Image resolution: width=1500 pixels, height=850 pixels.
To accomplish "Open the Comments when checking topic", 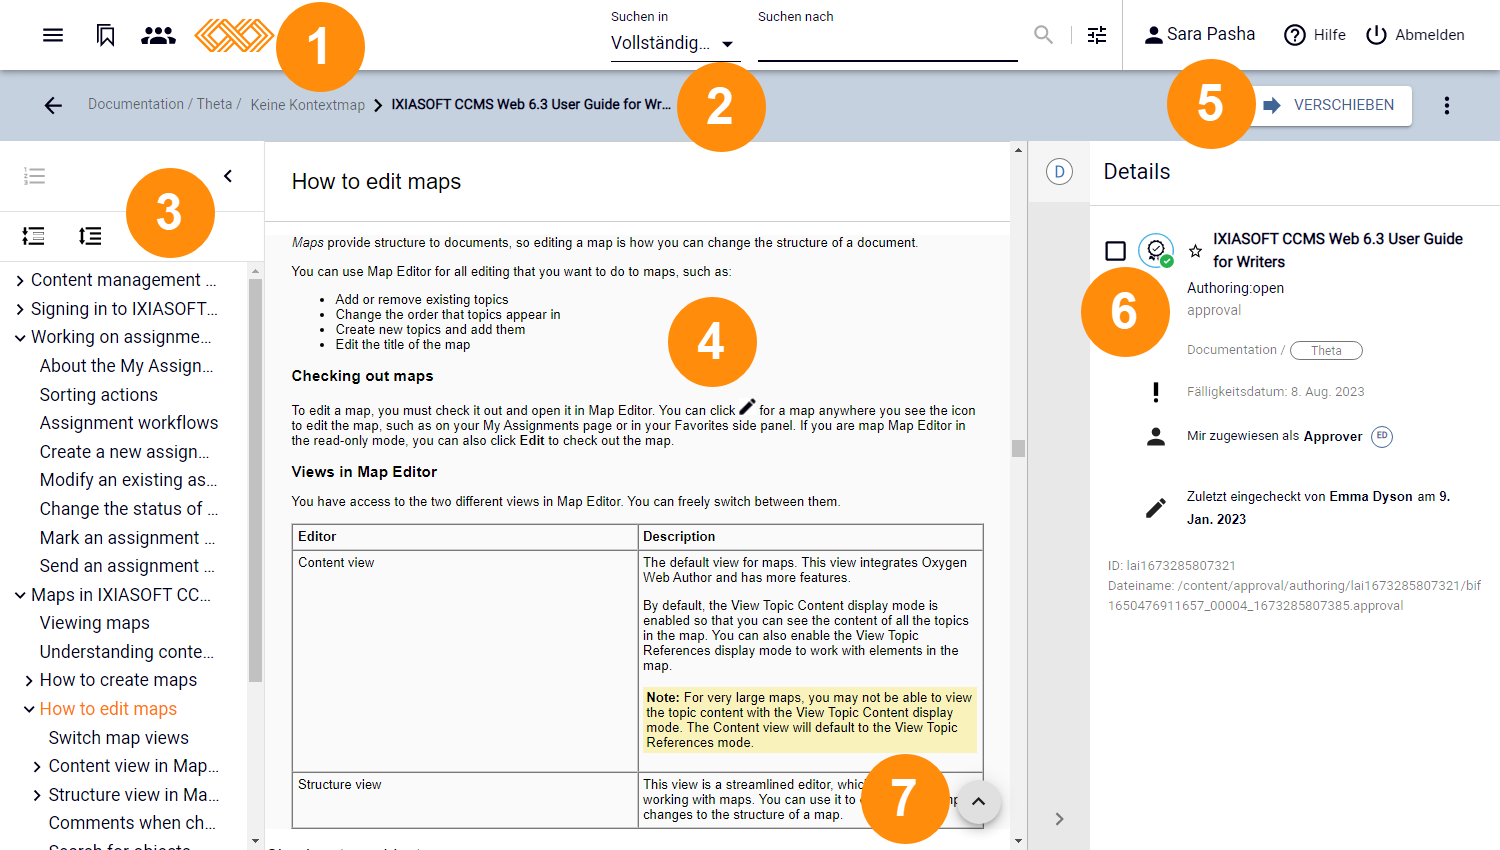I will (132, 823).
